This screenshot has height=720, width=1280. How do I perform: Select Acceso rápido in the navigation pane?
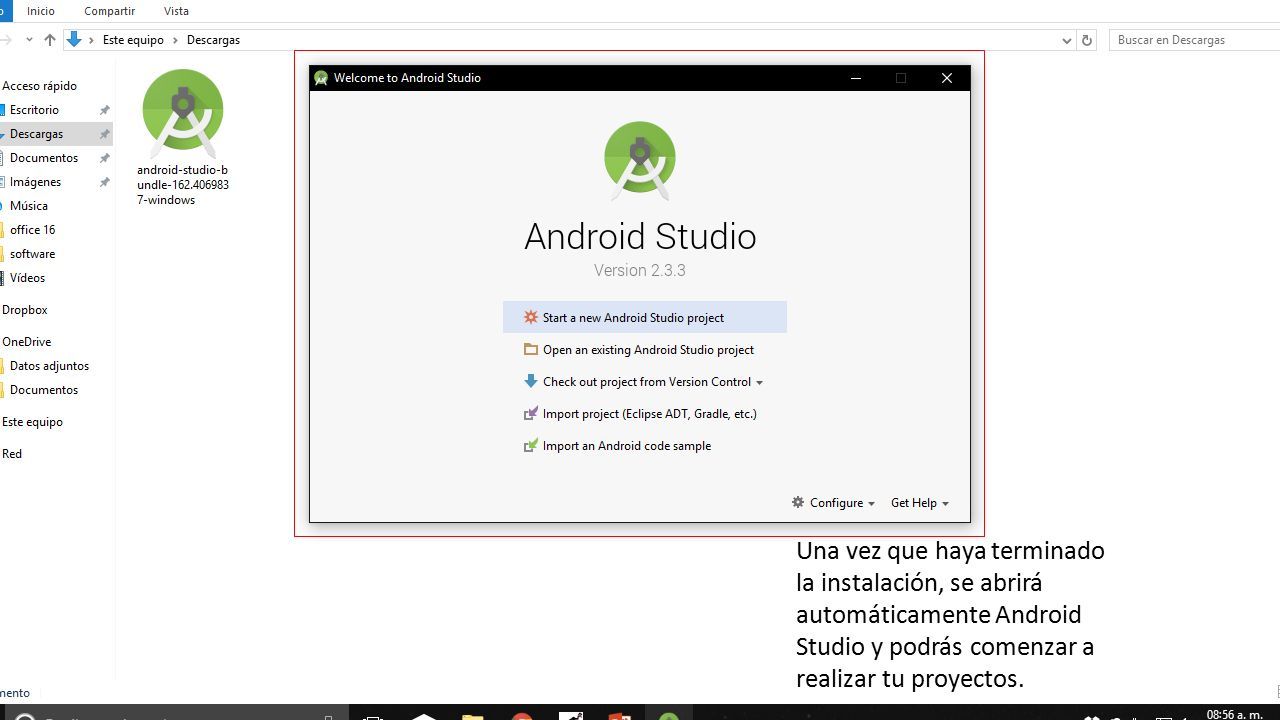[x=39, y=86]
